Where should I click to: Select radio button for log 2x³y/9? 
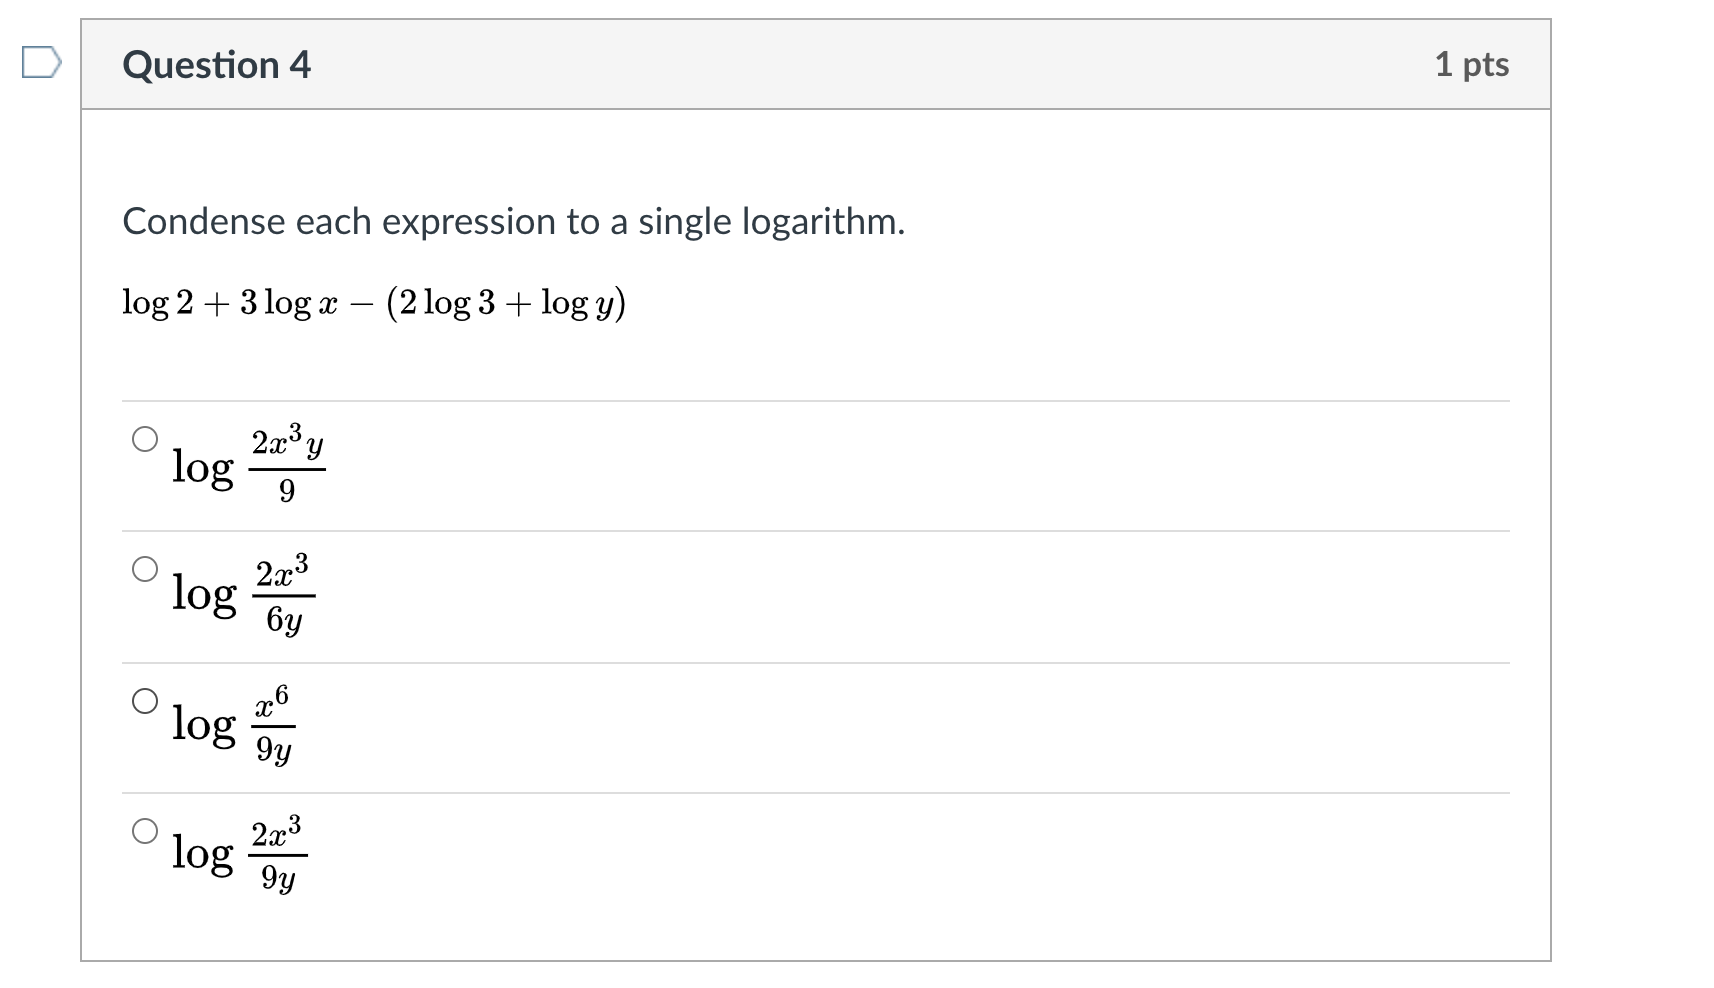[146, 437]
